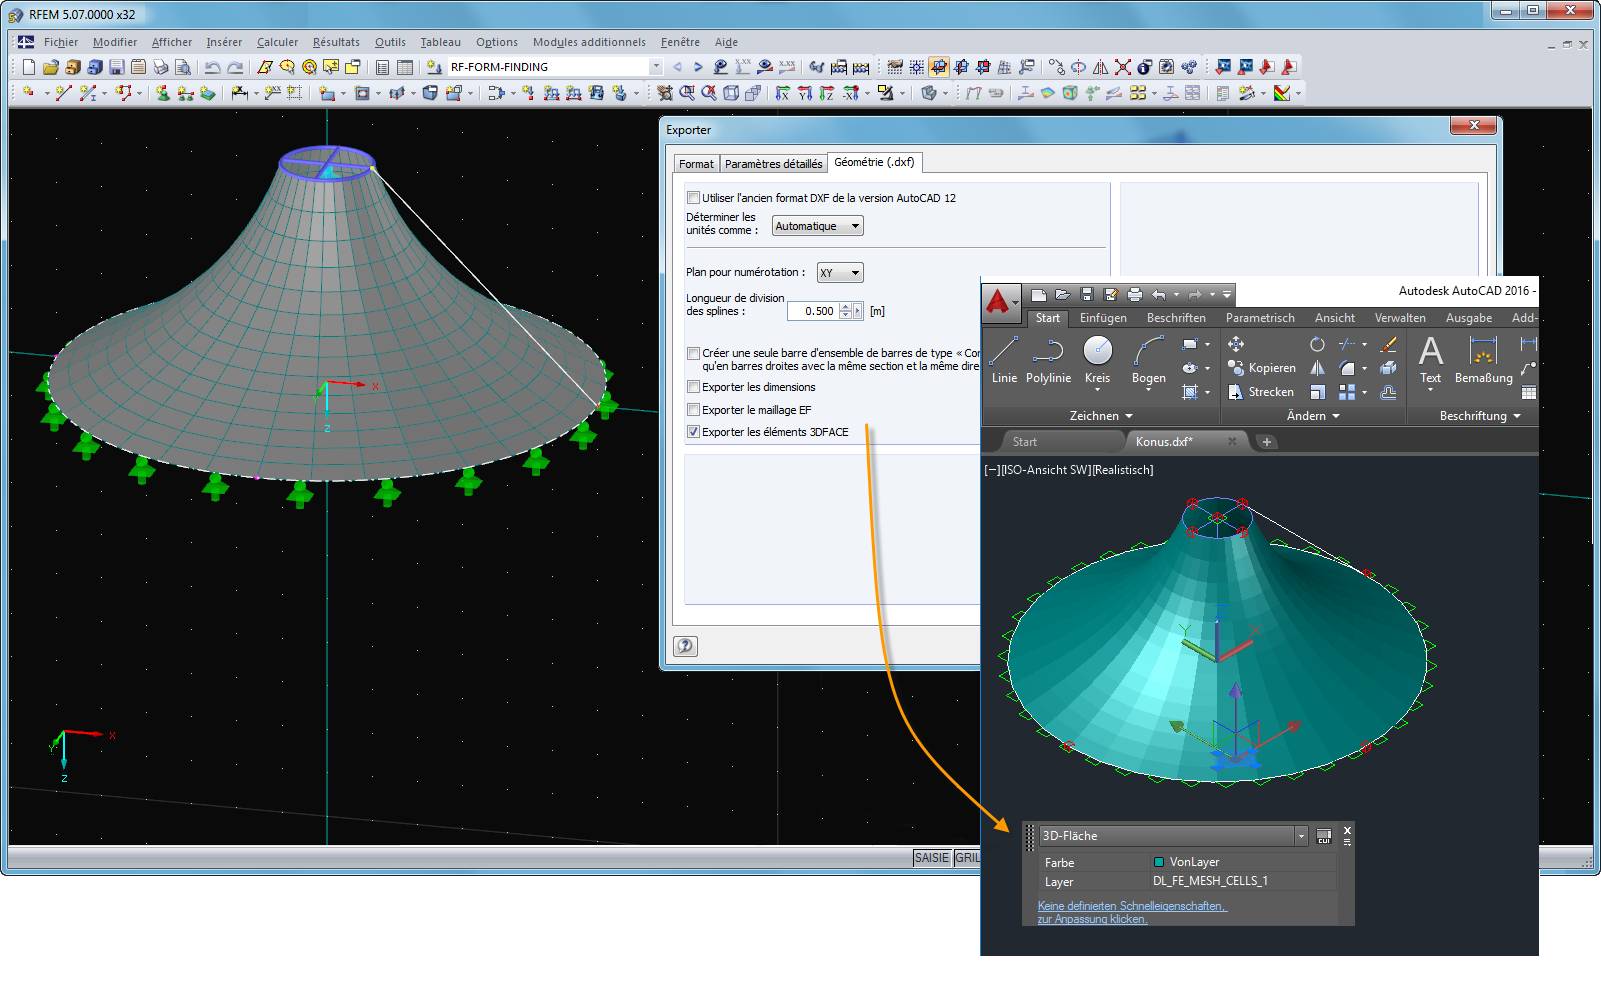Enable the AutoCAD 12 DXF format checkbox

tap(693, 197)
